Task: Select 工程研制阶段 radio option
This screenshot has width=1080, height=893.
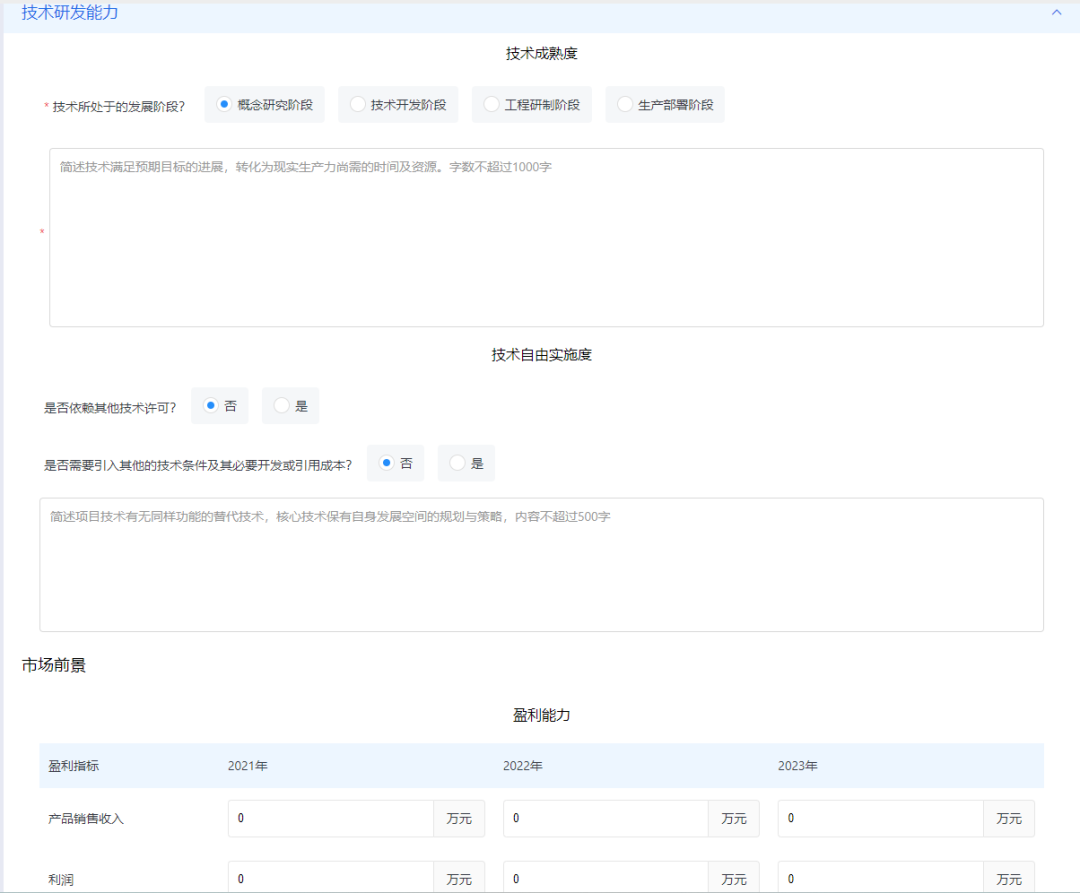Action: 532,105
